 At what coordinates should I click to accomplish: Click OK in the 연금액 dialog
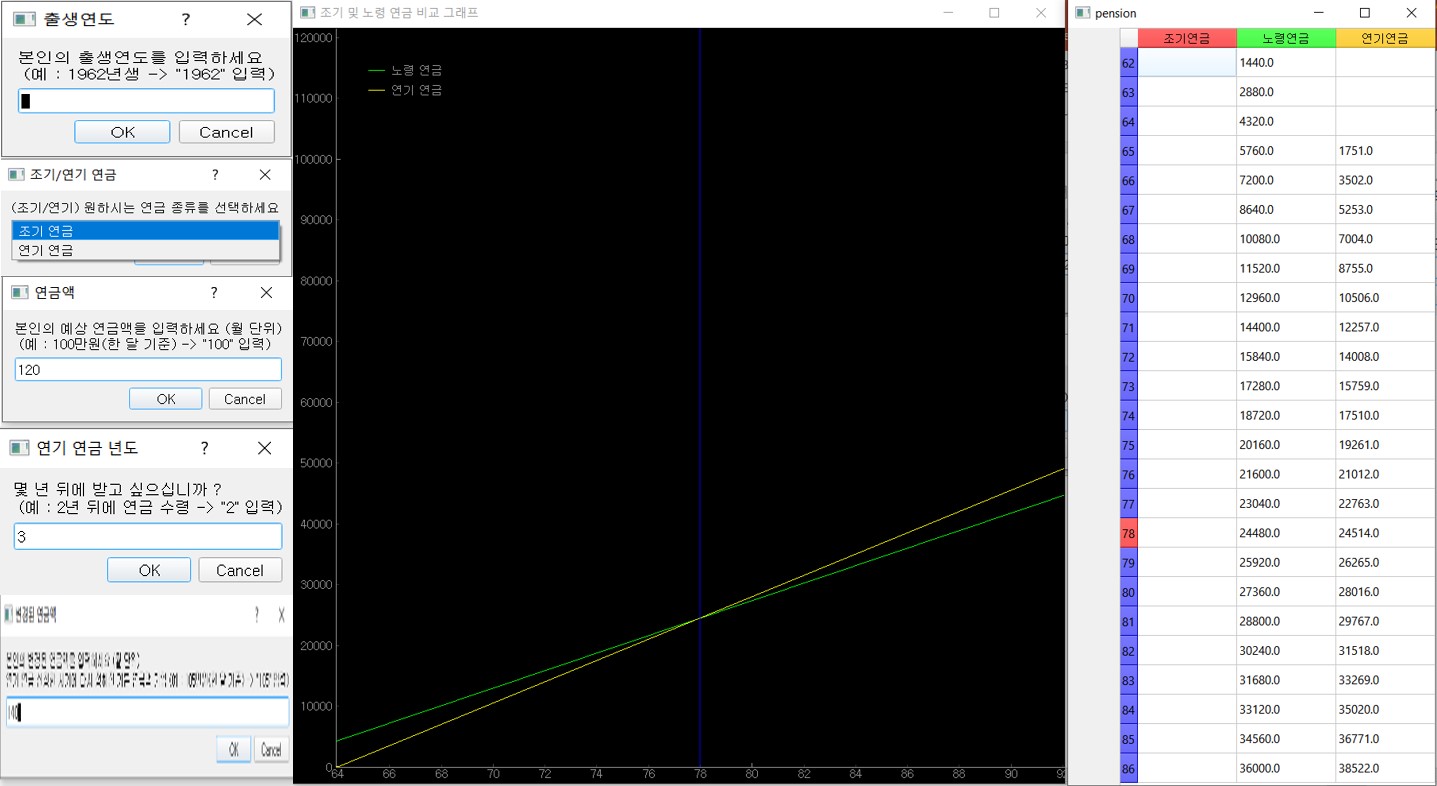click(x=166, y=399)
